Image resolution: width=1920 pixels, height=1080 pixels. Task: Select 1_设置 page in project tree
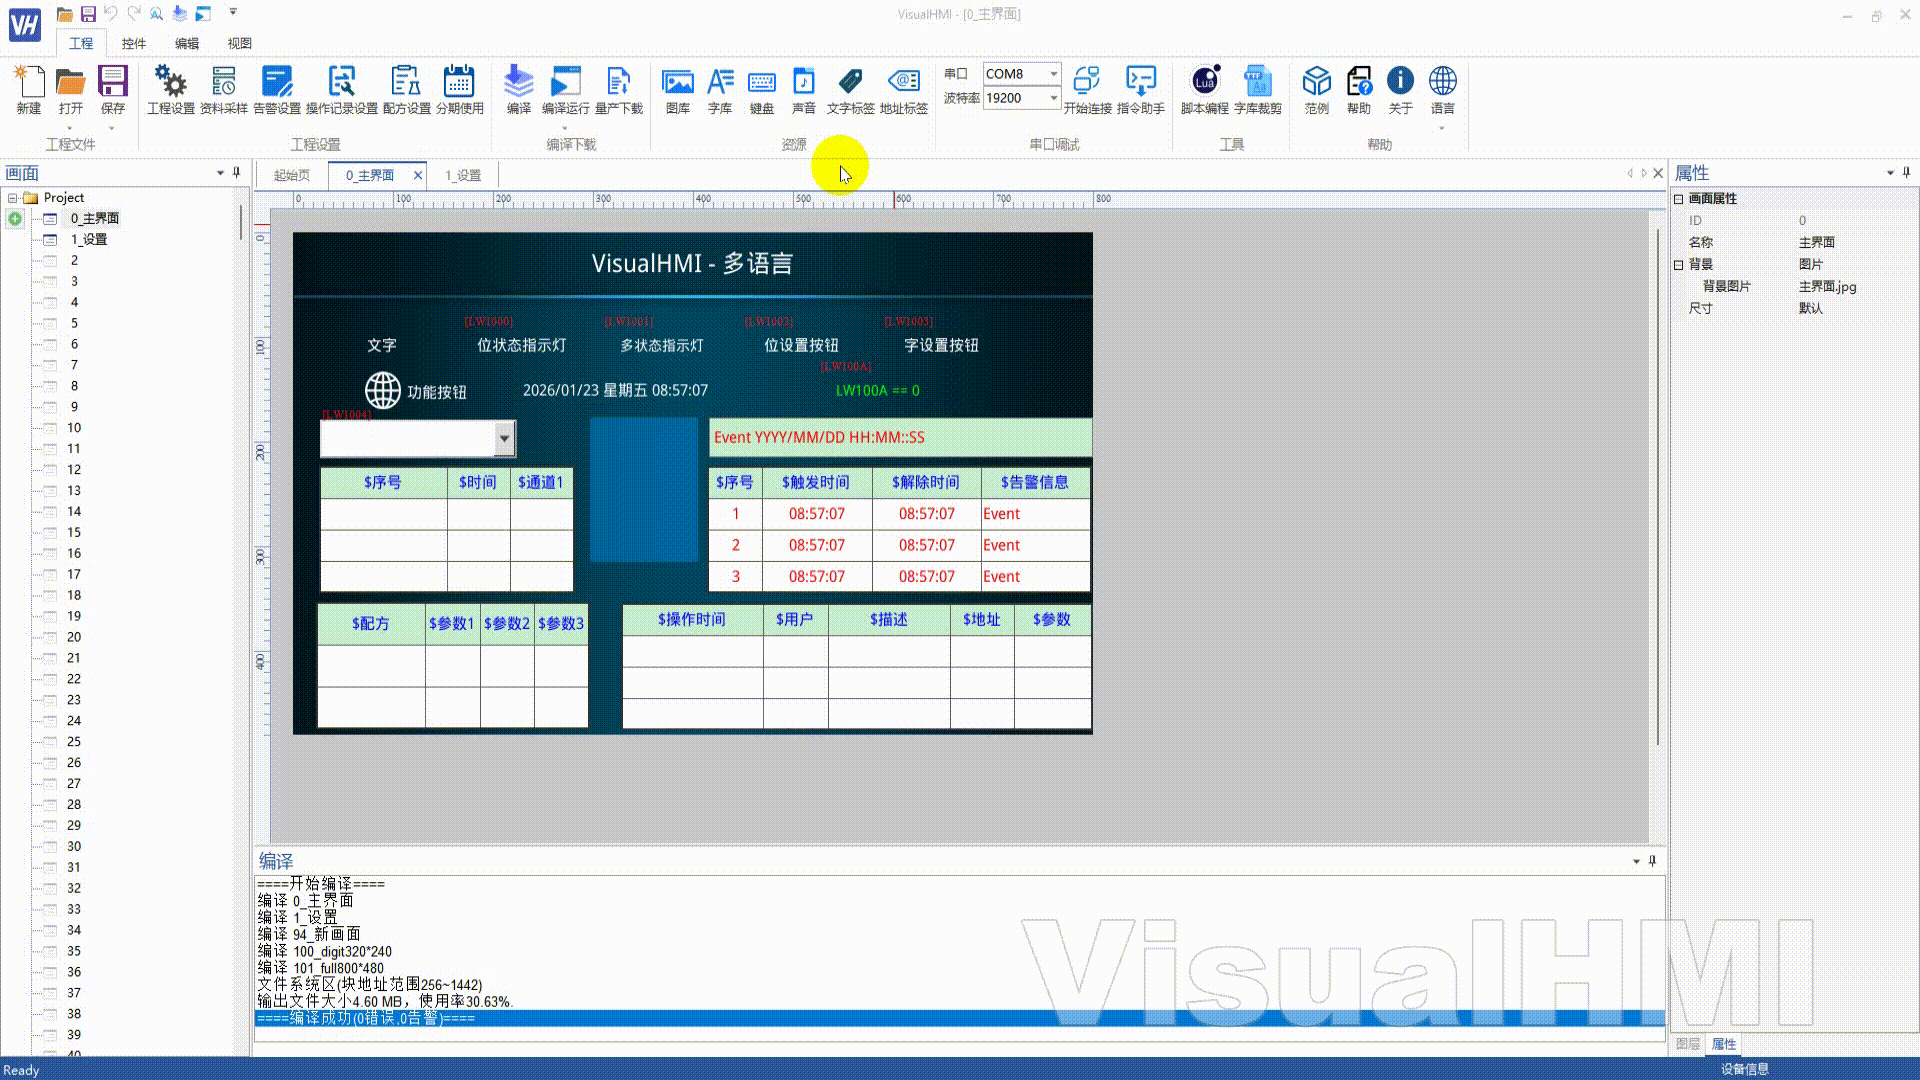point(89,240)
